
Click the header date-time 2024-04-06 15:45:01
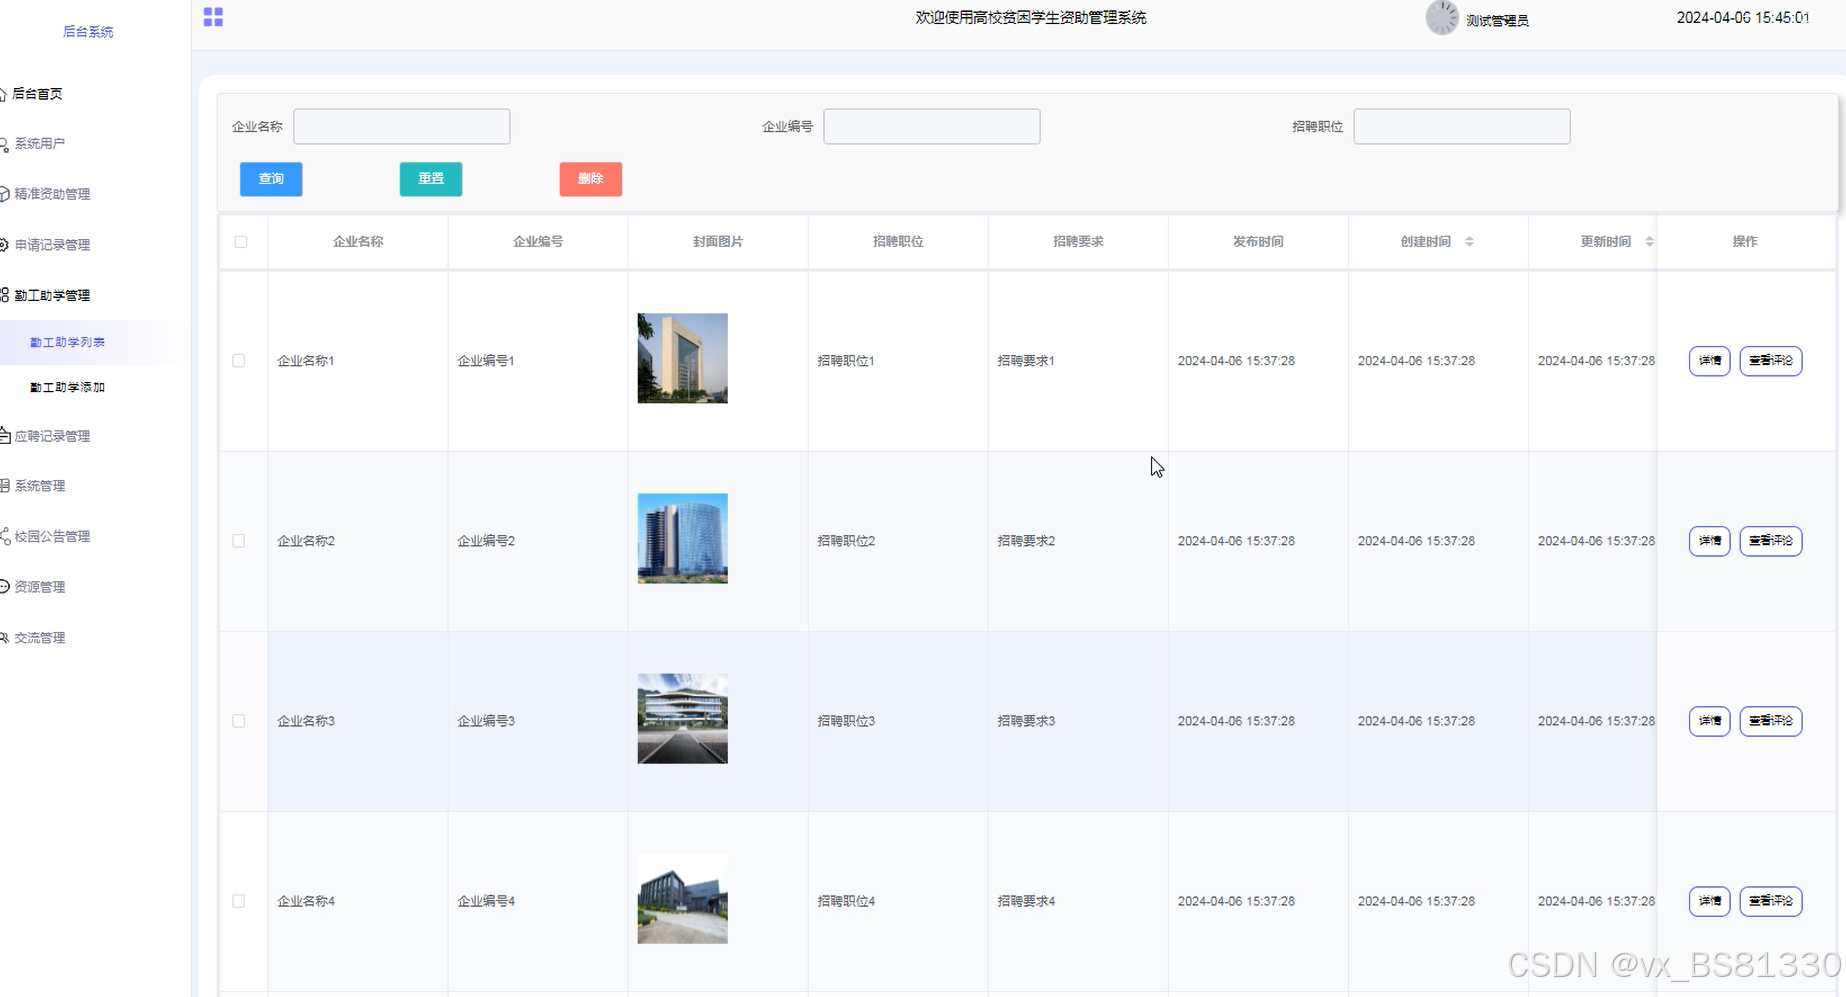[1743, 18]
